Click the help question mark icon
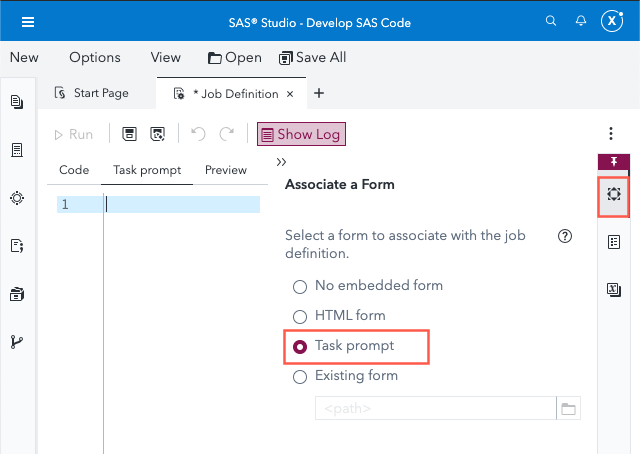The height and width of the screenshot is (454, 640). (x=565, y=236)
